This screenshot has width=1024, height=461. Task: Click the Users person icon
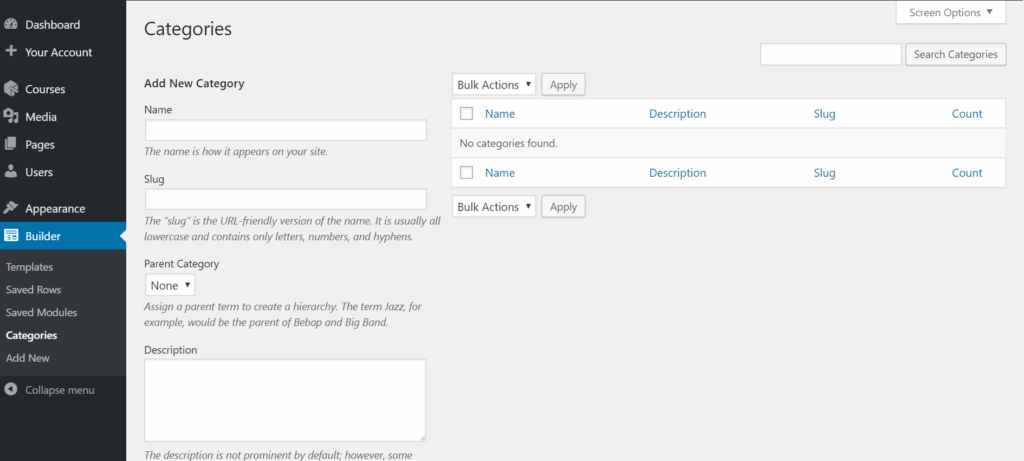point(11,172)
